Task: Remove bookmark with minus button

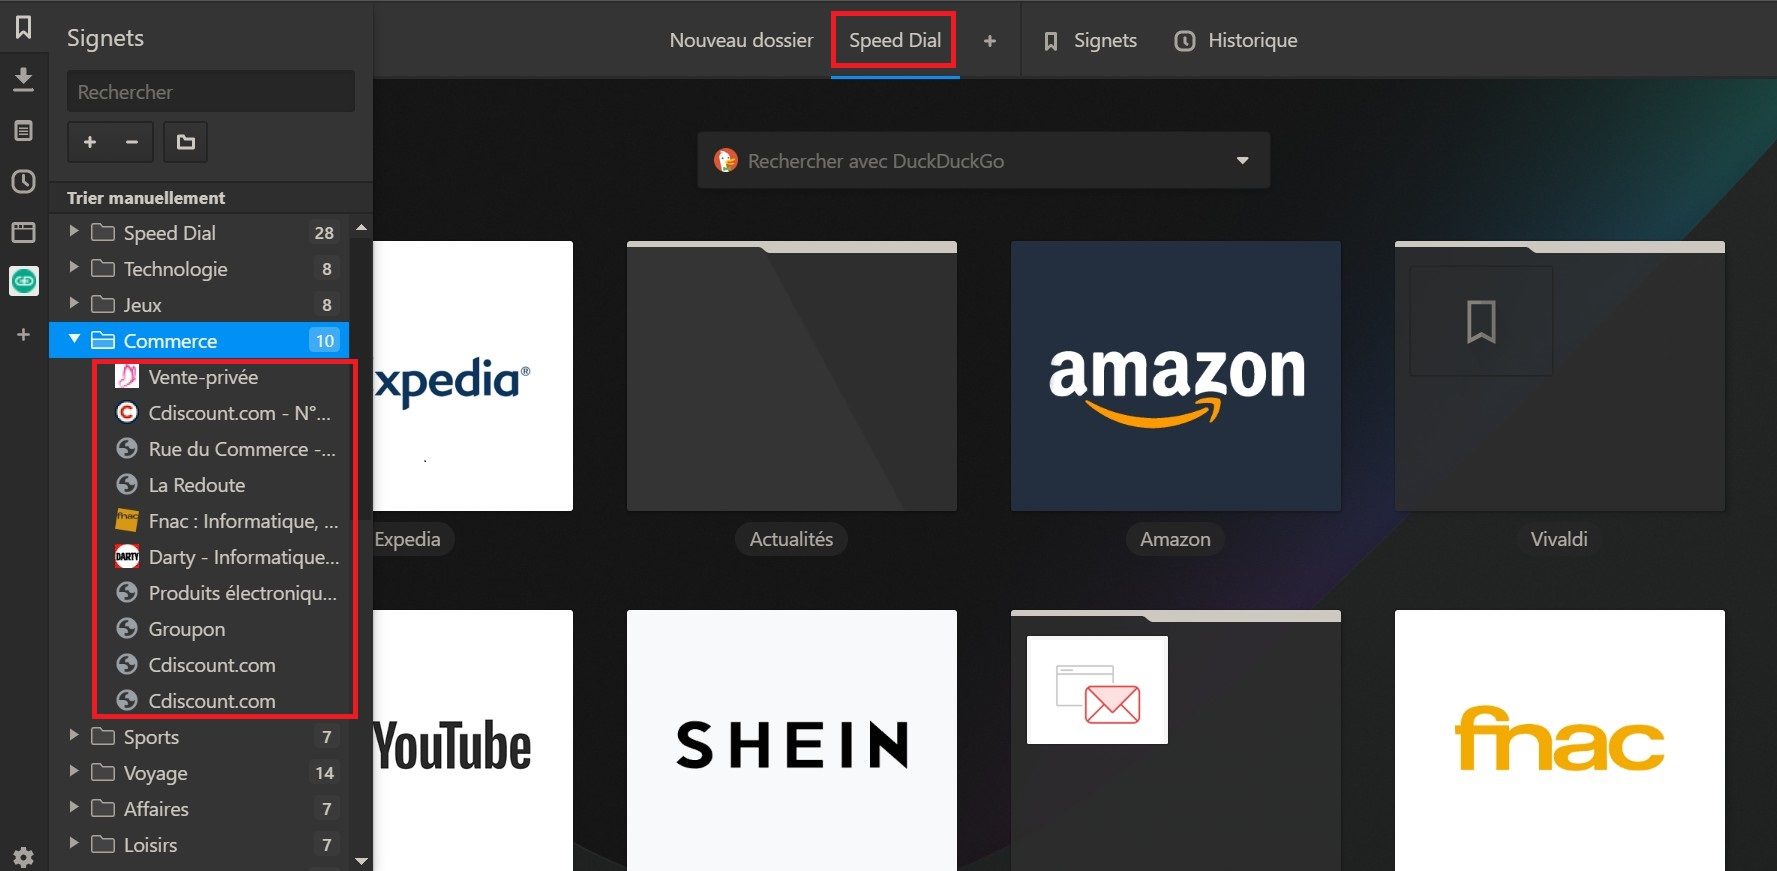Action: pyautogui.click(x=132, y=142)
